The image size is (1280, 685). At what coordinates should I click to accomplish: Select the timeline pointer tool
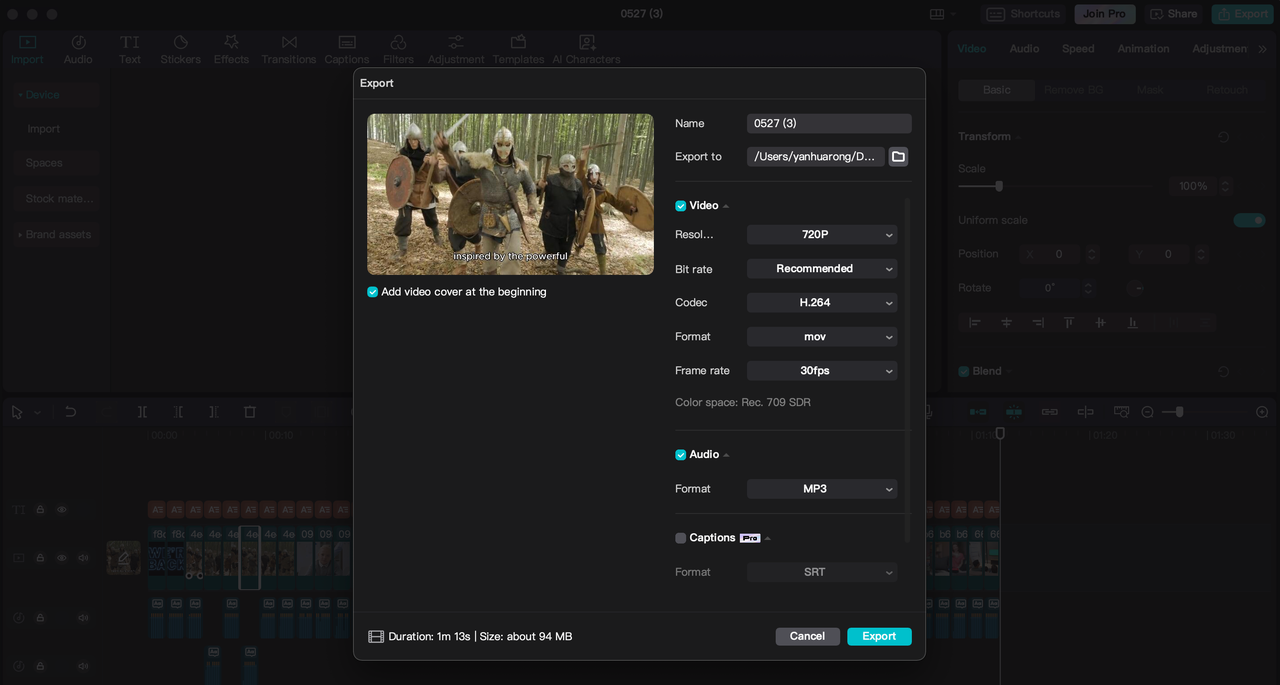17,412
